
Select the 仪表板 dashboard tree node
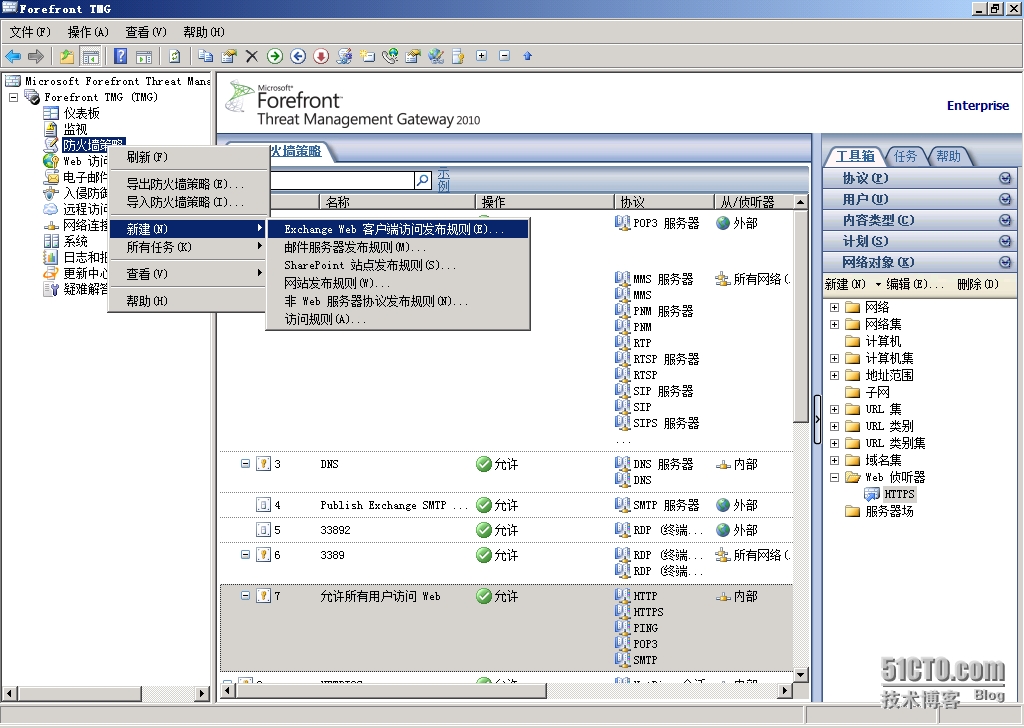82,113
